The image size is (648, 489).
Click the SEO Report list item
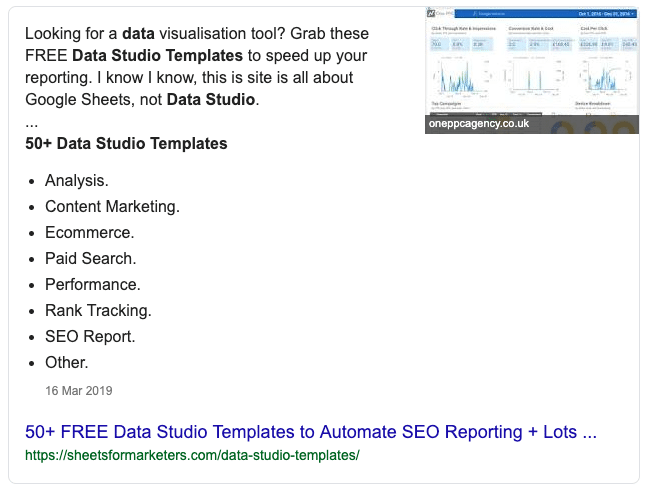pyautogui.click(x=90, y=337)
